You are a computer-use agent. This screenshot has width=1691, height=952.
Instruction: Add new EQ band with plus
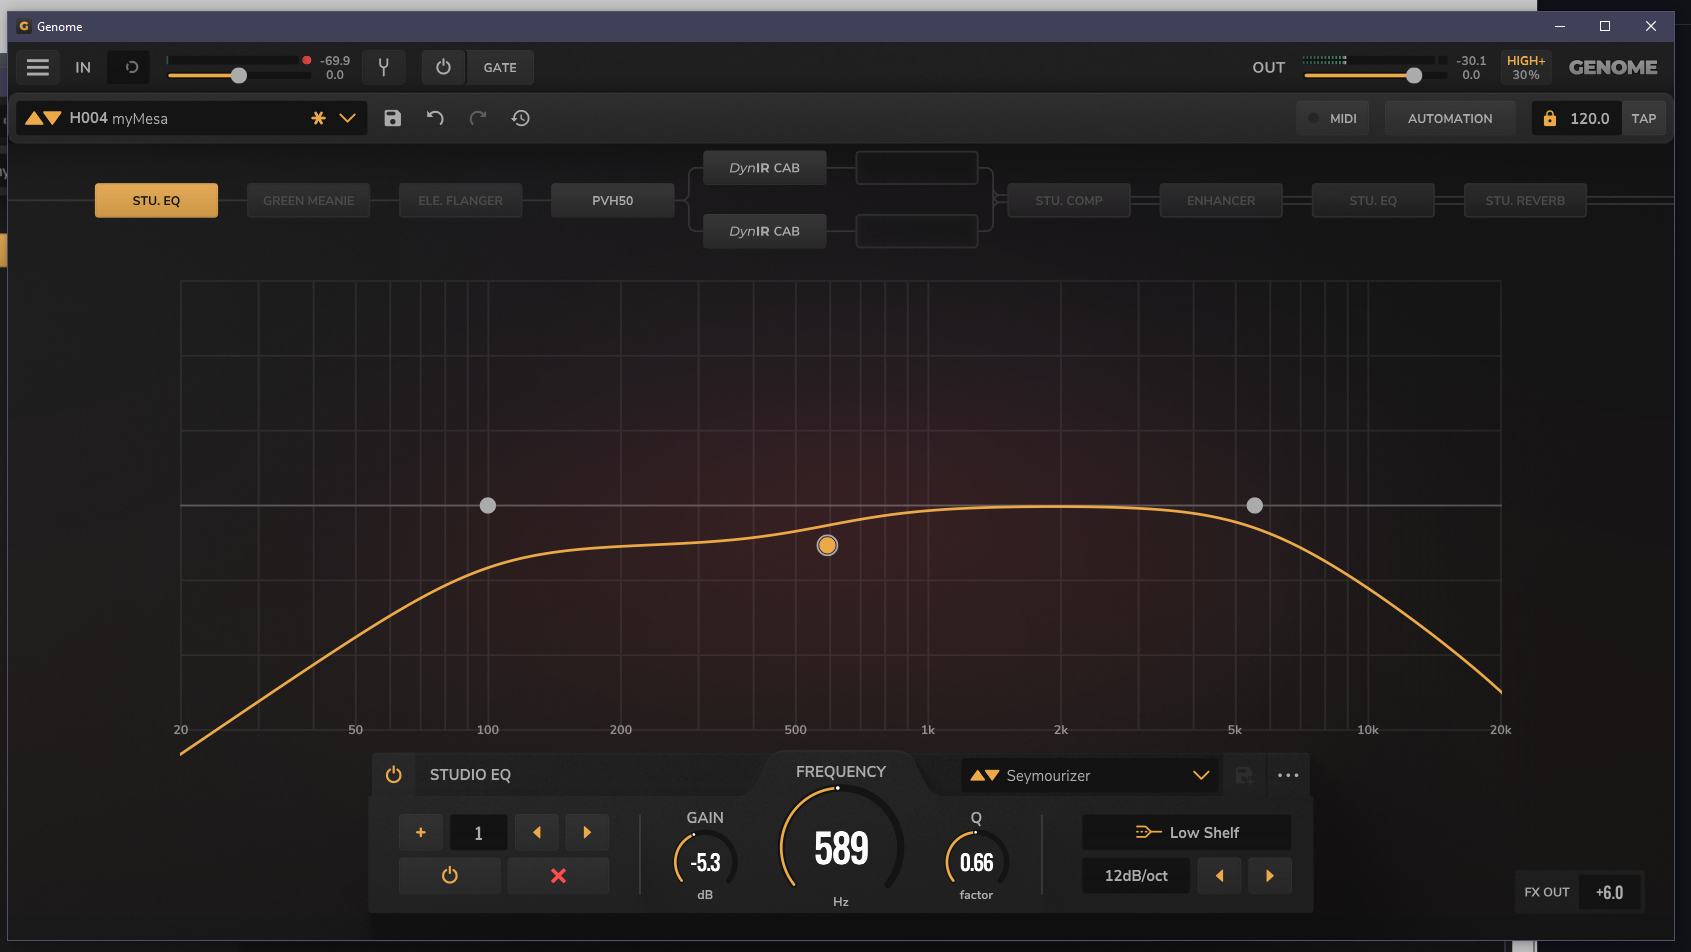pos(421,832)
